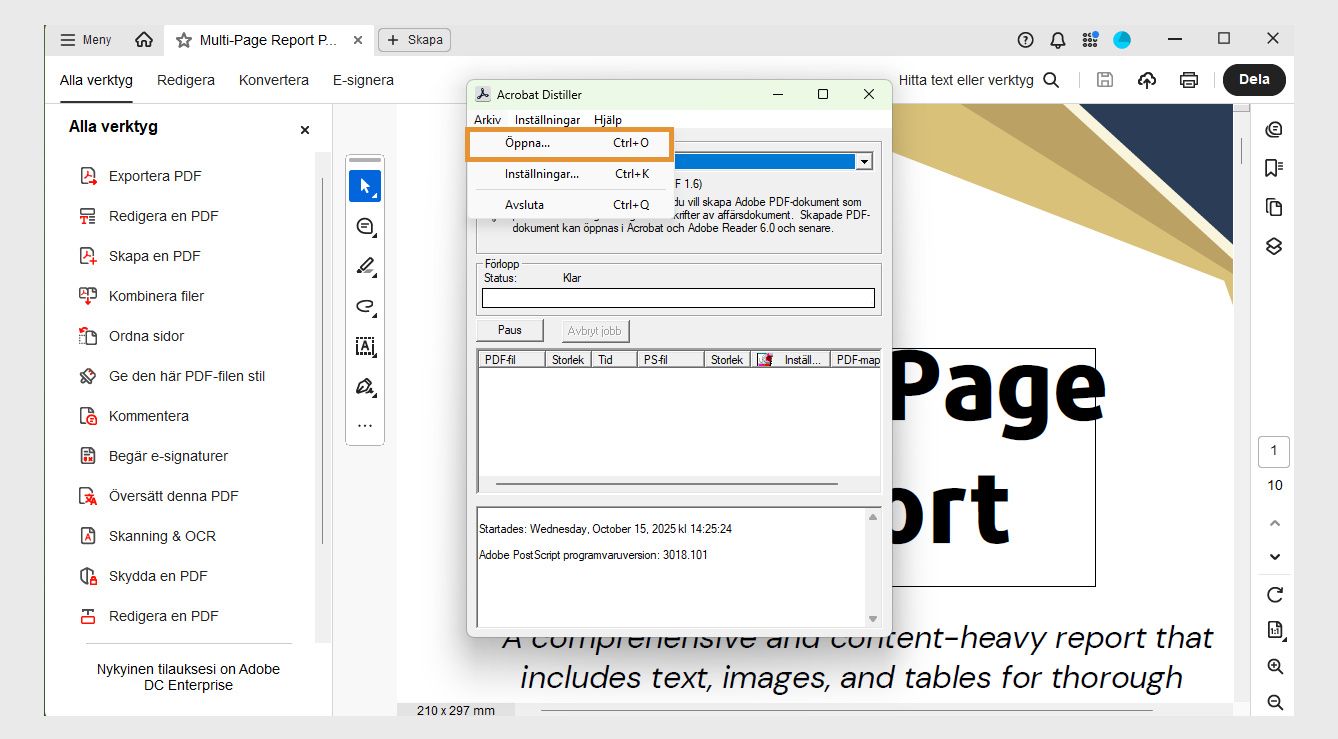The image size is (1338, 739).
Task: Open the Konvertera tab
Action: (x=274, y=80)
